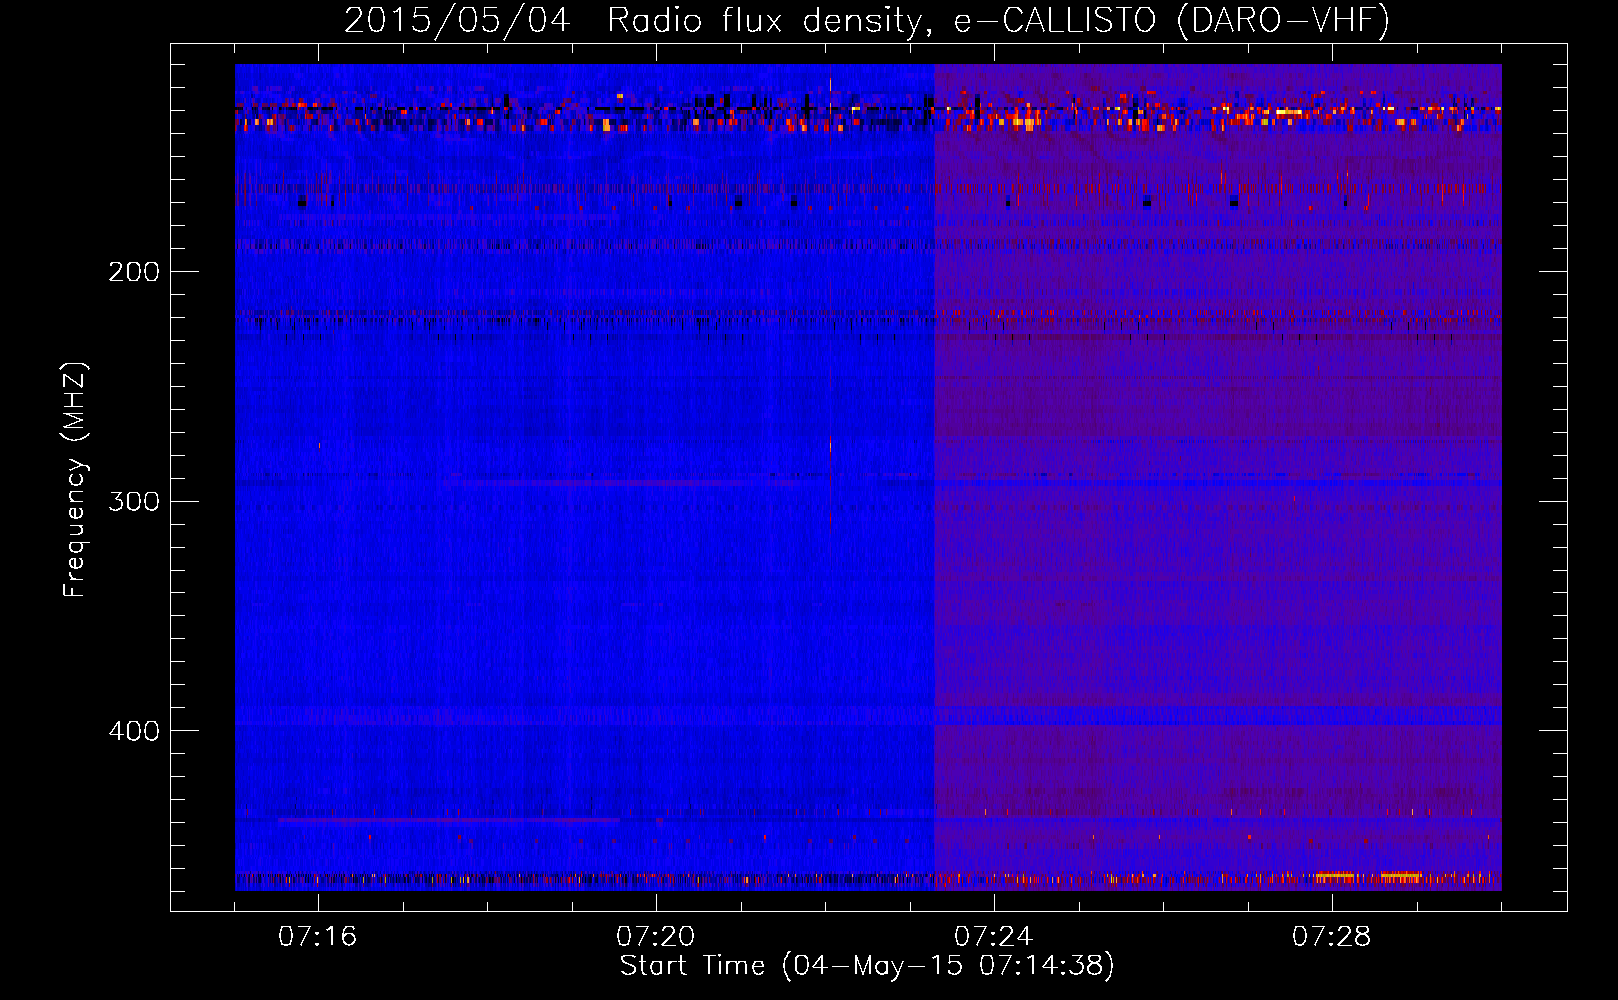This screenshot has width=1618, height=1000.
Task: Click the 07:20 time tick label
Action: click(x=655, y=937)
